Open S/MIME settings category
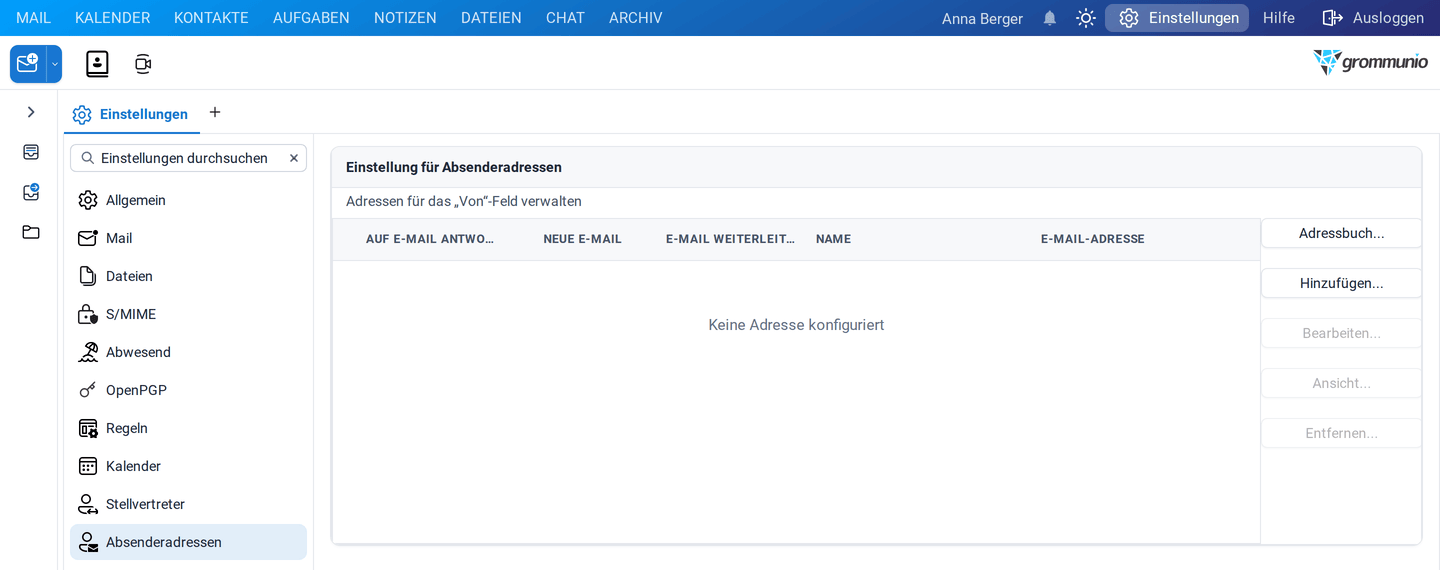The height and width of the screenshot is (570, 1440). pyautogui.click(x=188, y=314)
